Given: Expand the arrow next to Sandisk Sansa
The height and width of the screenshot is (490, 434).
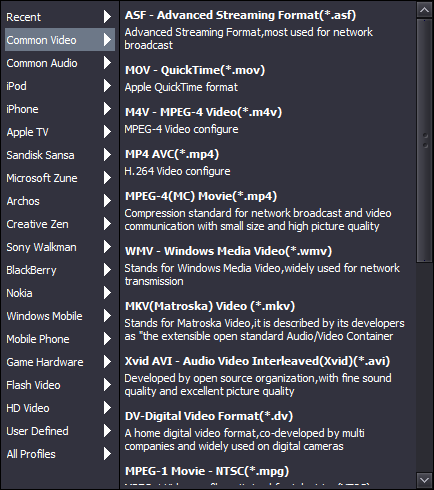Looking at the screenshot, I should click(x=107, y=155).
